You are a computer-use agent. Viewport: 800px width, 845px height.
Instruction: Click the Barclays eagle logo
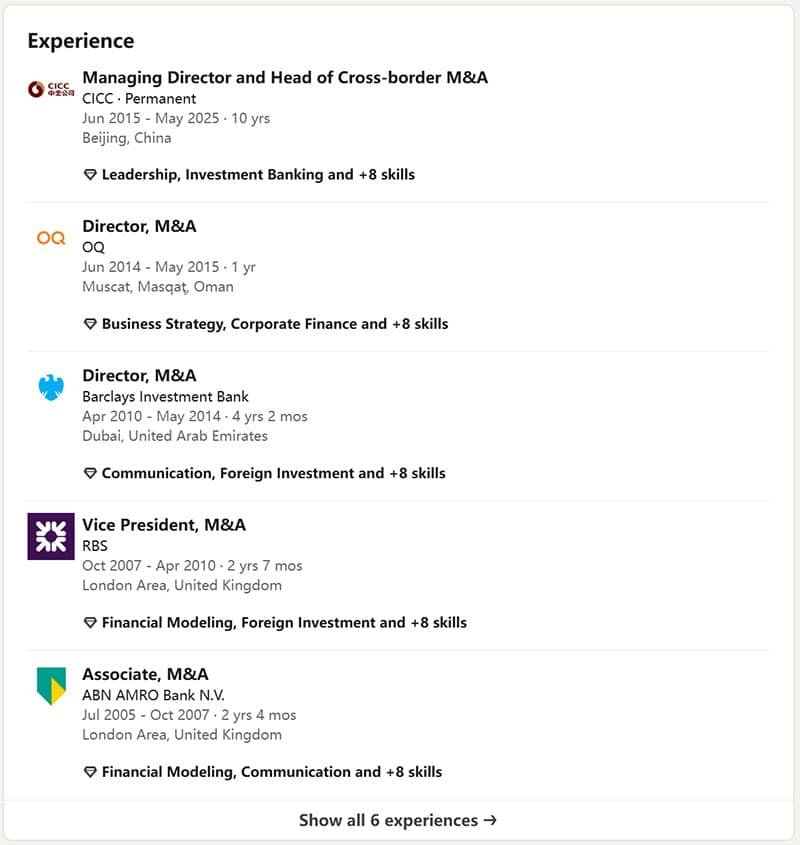click(x=51, y=387)
